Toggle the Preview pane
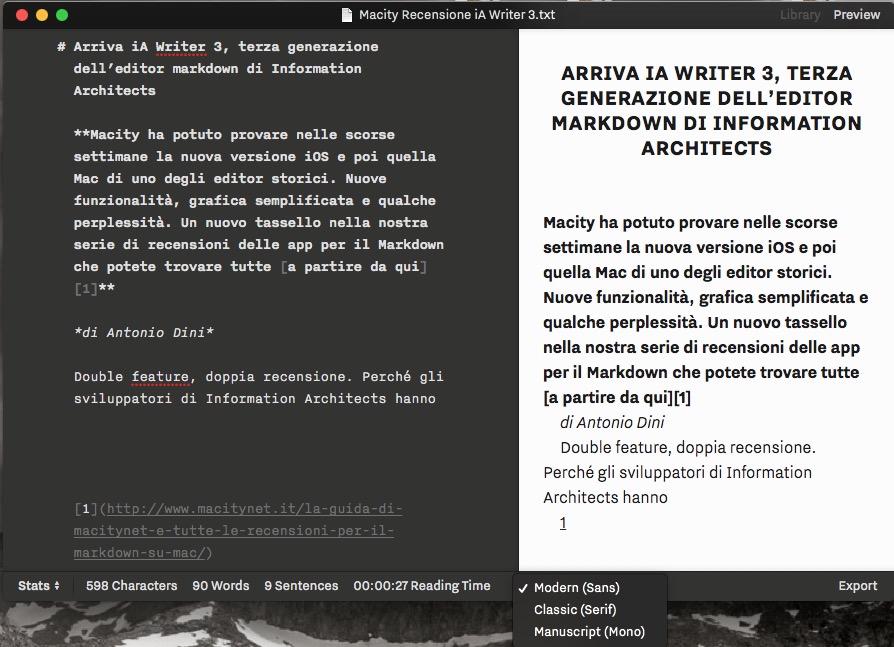This screenshot has width=894, height=647. [856, 14]
